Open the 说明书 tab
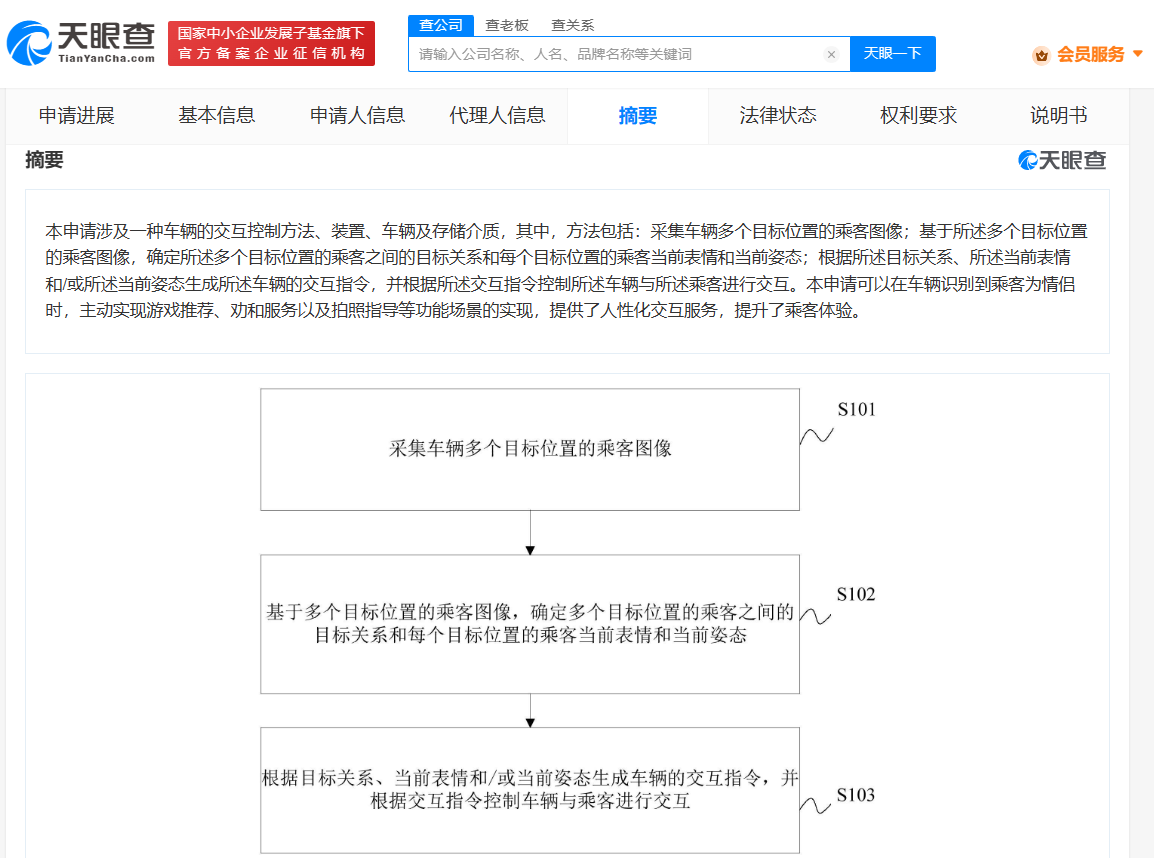The height and width of the screenshot is (858, 1154). 1058,116
